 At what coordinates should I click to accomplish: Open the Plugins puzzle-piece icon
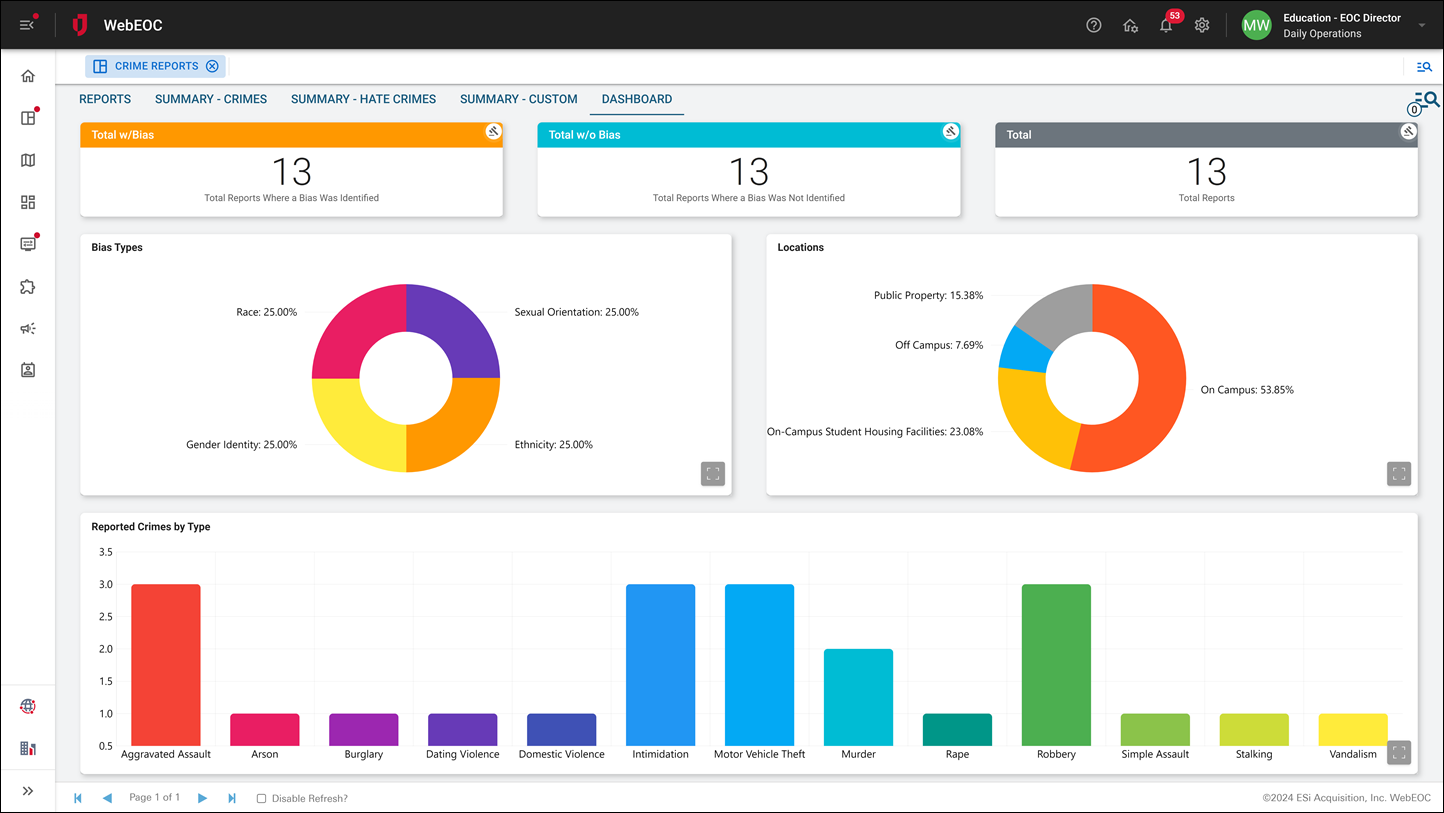tap(28, 286)
